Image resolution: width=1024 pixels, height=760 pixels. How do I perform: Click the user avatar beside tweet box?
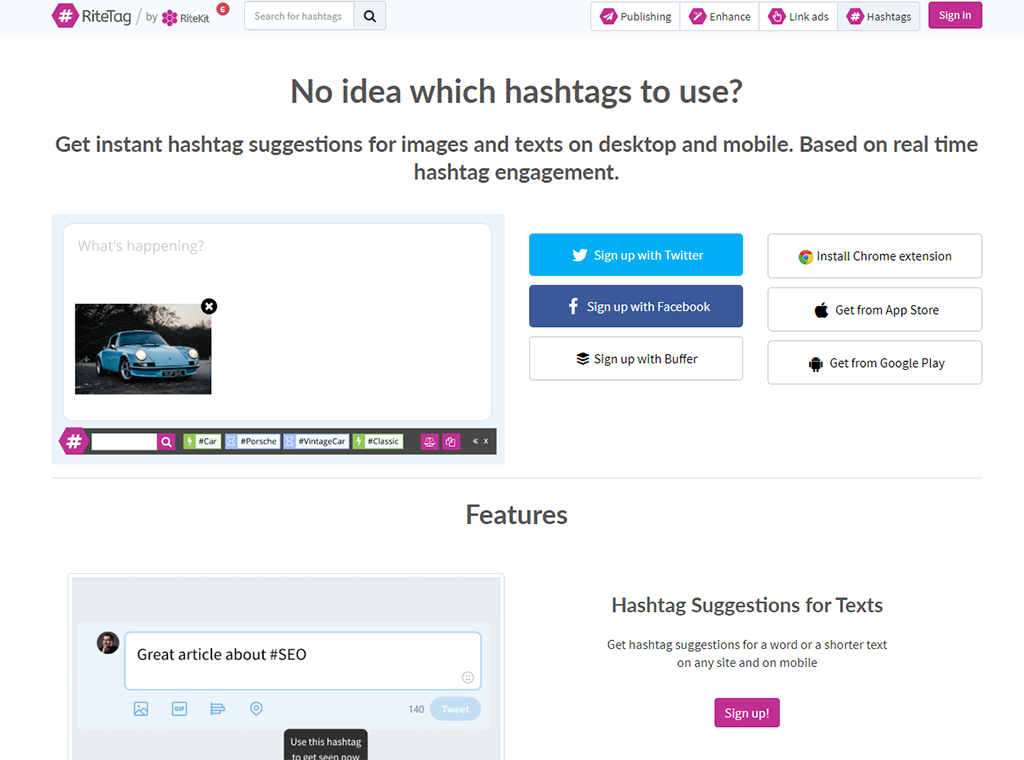[108, 642]
